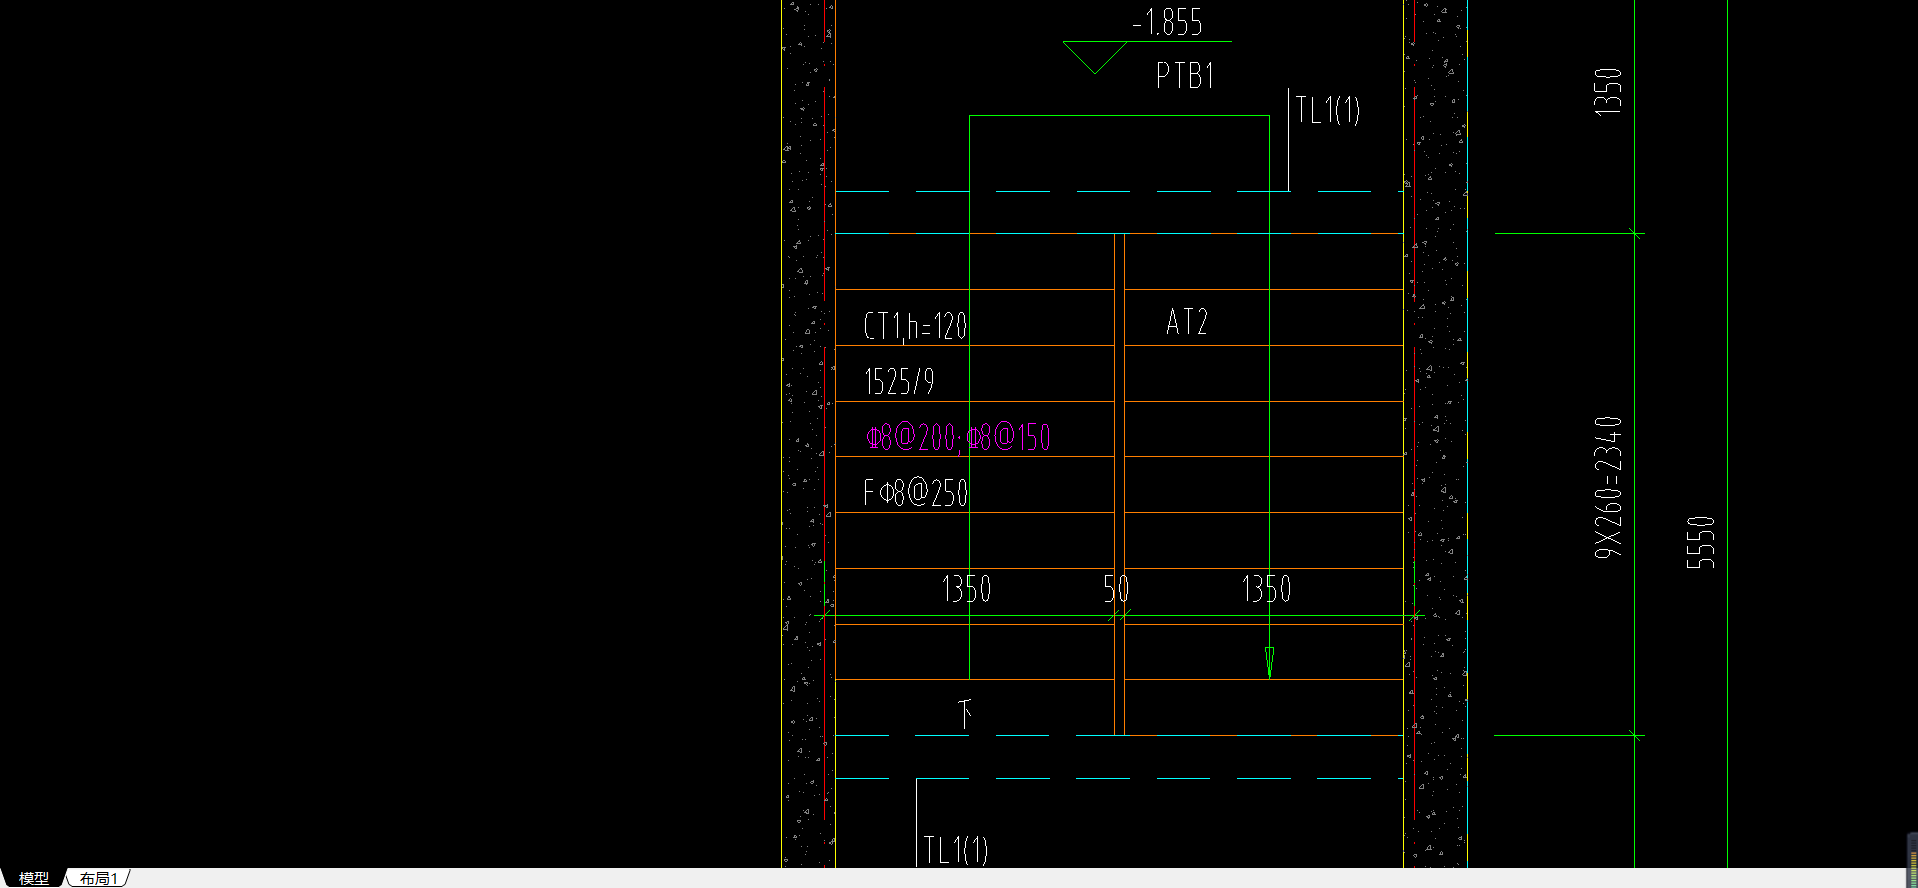Pick the 1525/9 text

click(899, 382)
